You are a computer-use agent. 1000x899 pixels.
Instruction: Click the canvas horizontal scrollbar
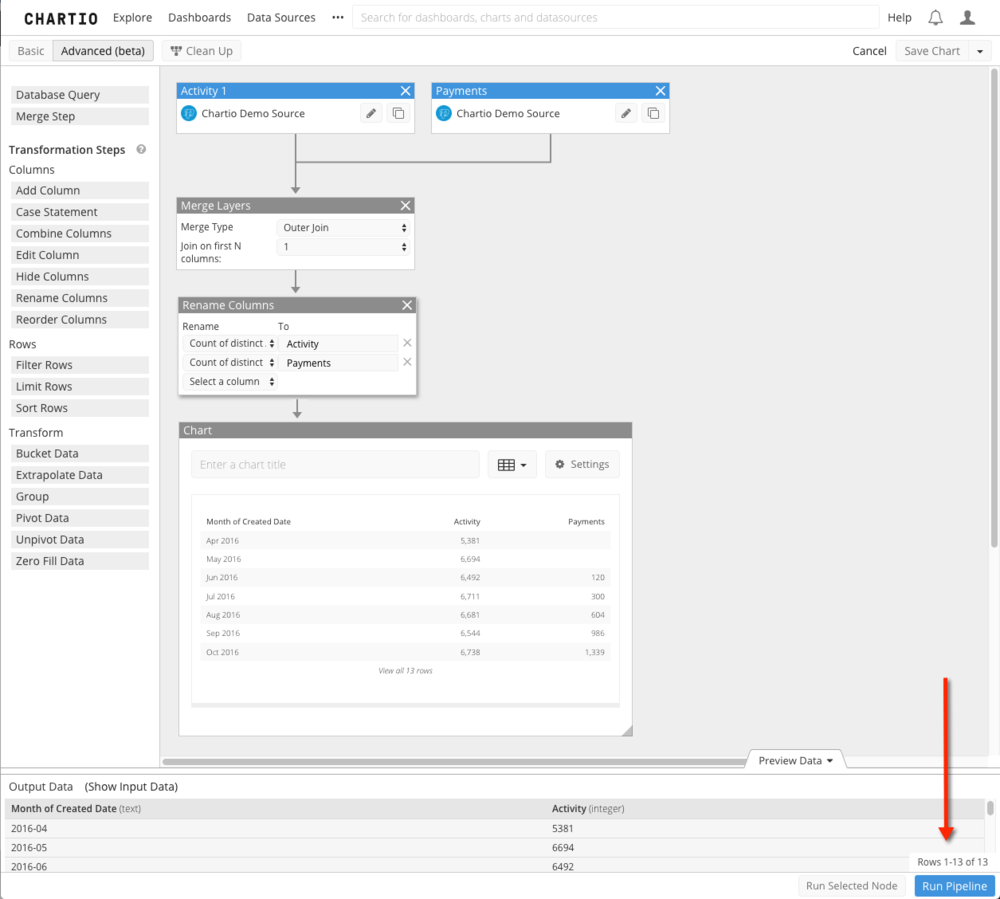[453, 761]
